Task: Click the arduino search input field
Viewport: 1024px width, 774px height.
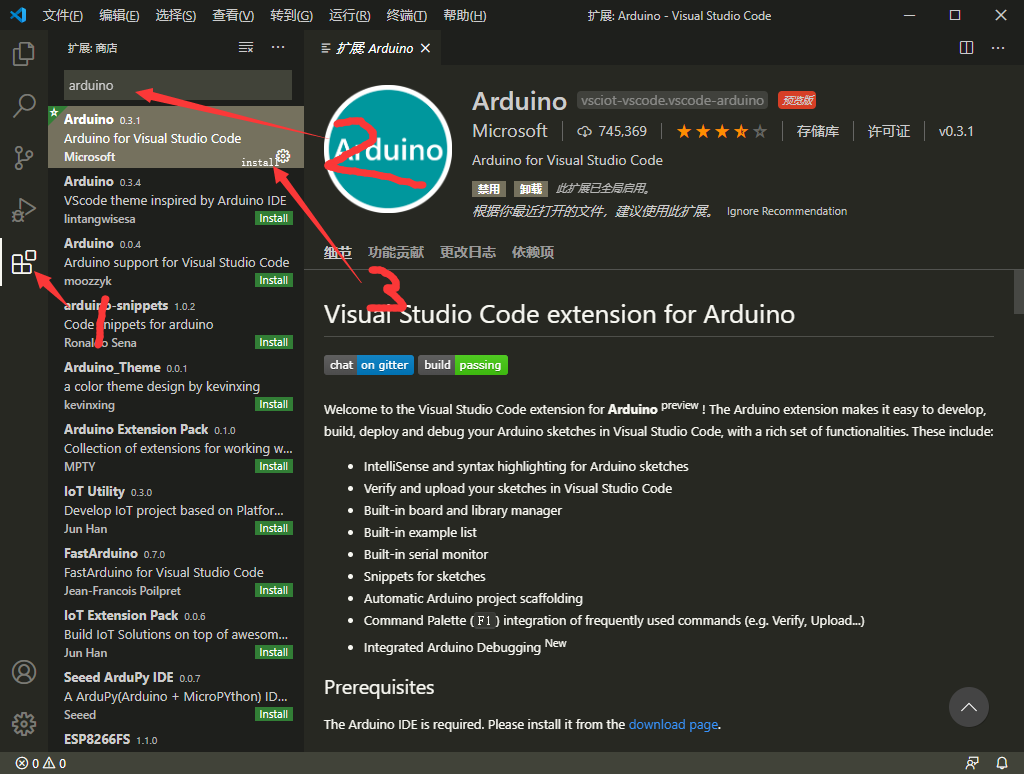Action: click(x=177, y=85)
